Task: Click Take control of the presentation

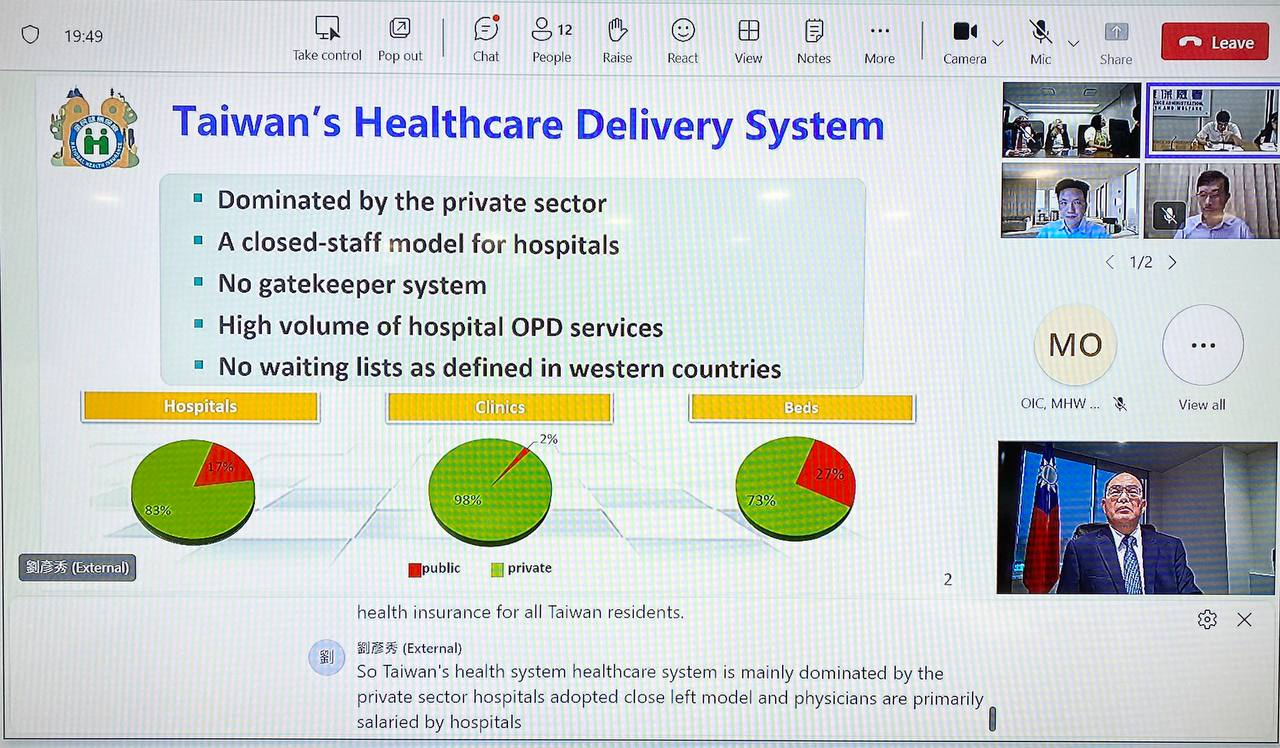Action: point(327,38)
